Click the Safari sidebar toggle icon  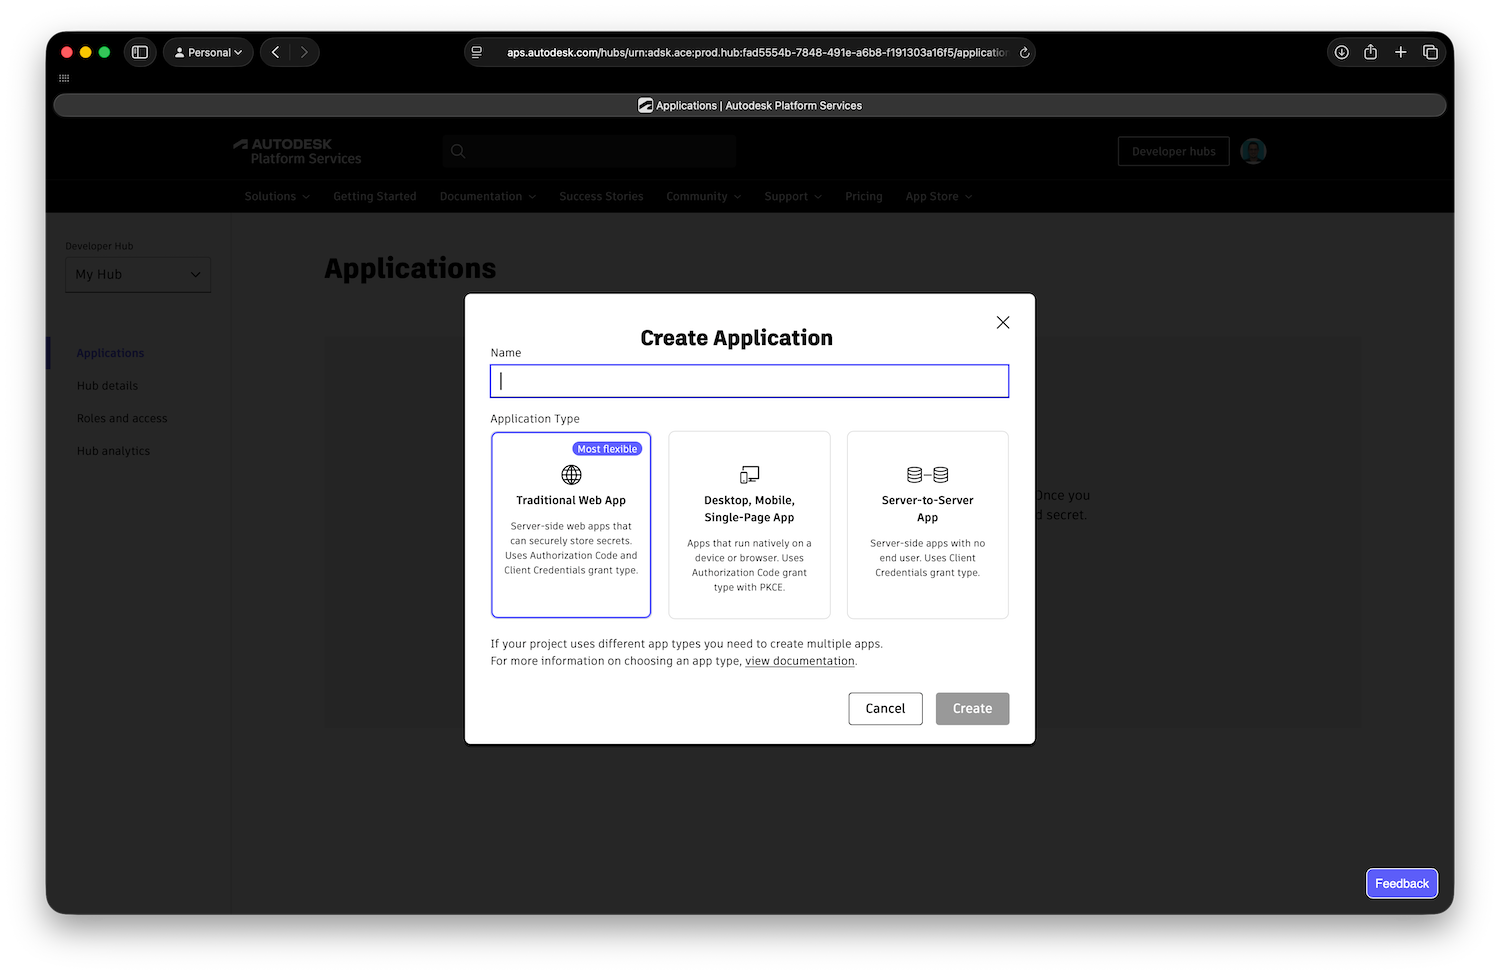[140, 52]
